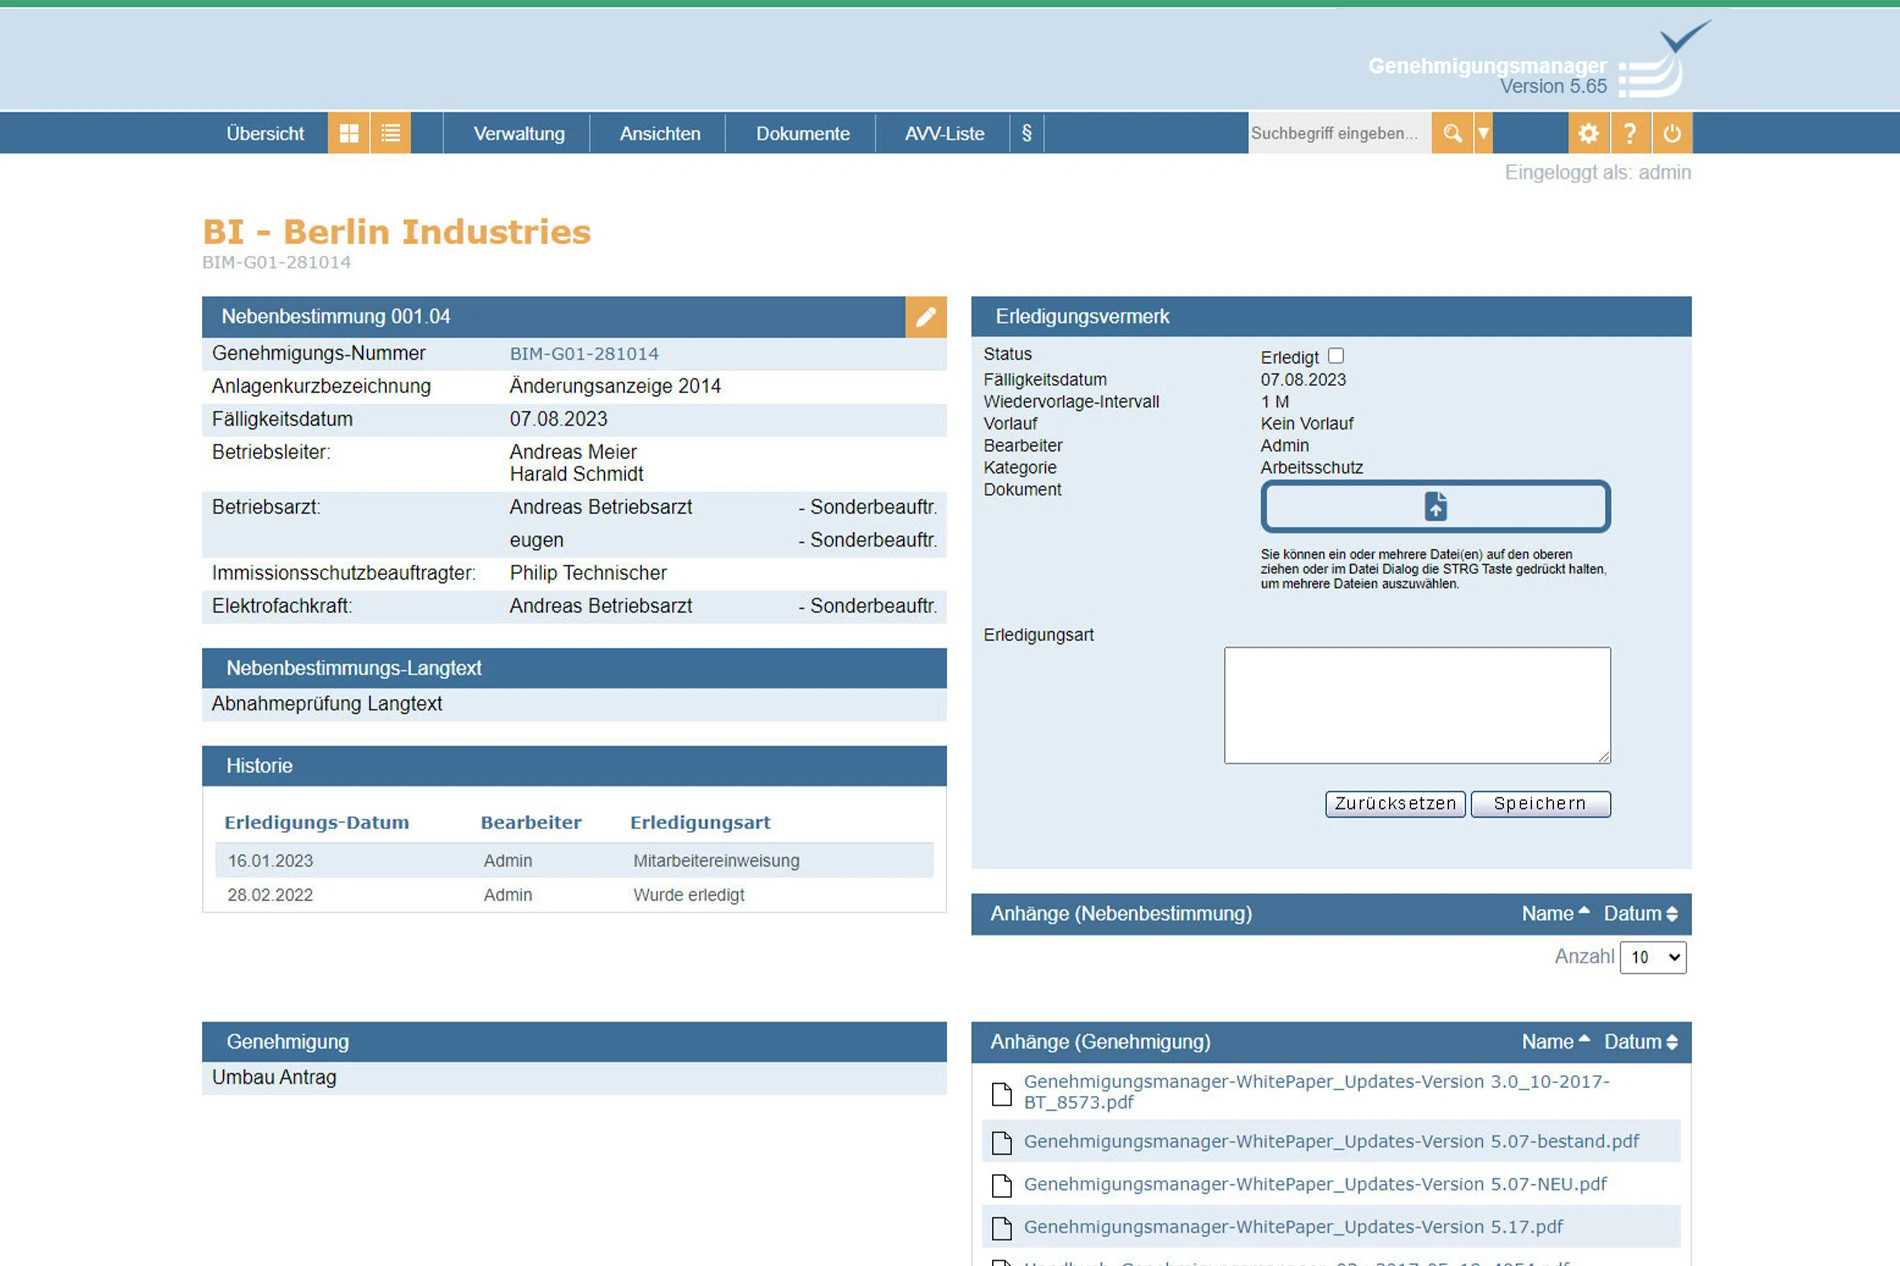
Task: Open settings with the gear icon
Action: pyautogui.click(x=1588, y=133)
